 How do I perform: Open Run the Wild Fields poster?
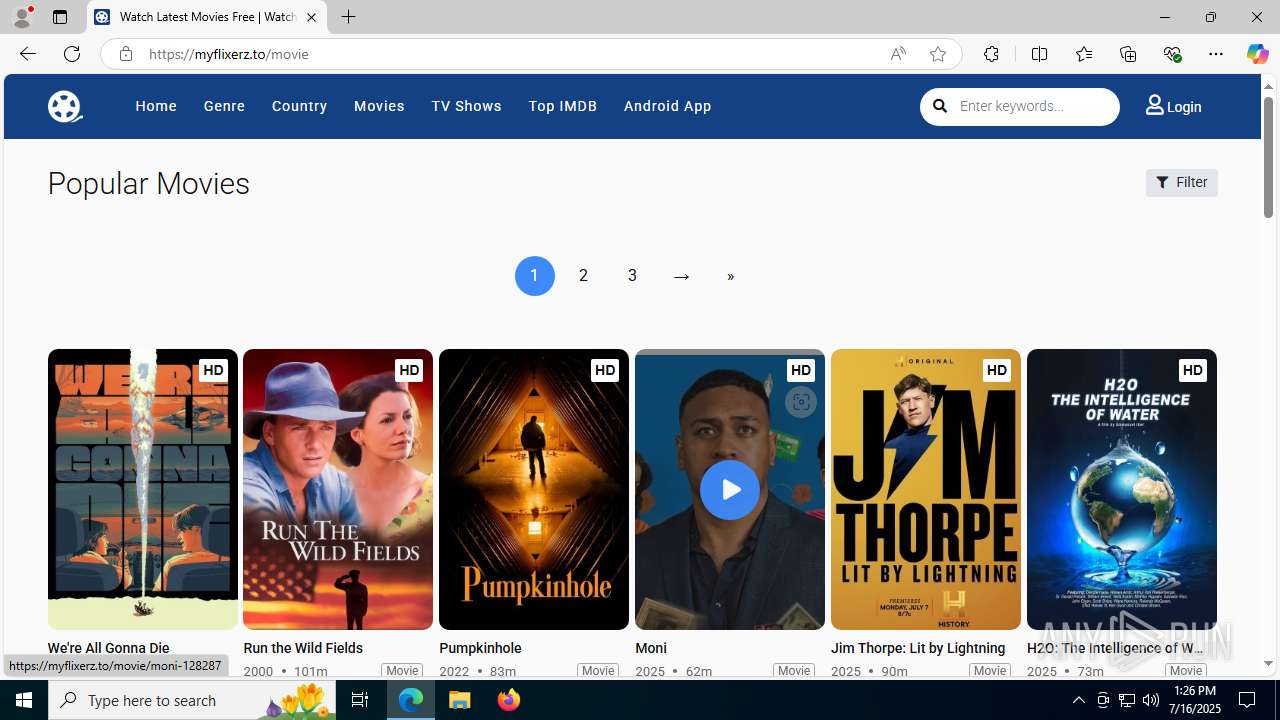pyautogui.click(x=338, y=489)
